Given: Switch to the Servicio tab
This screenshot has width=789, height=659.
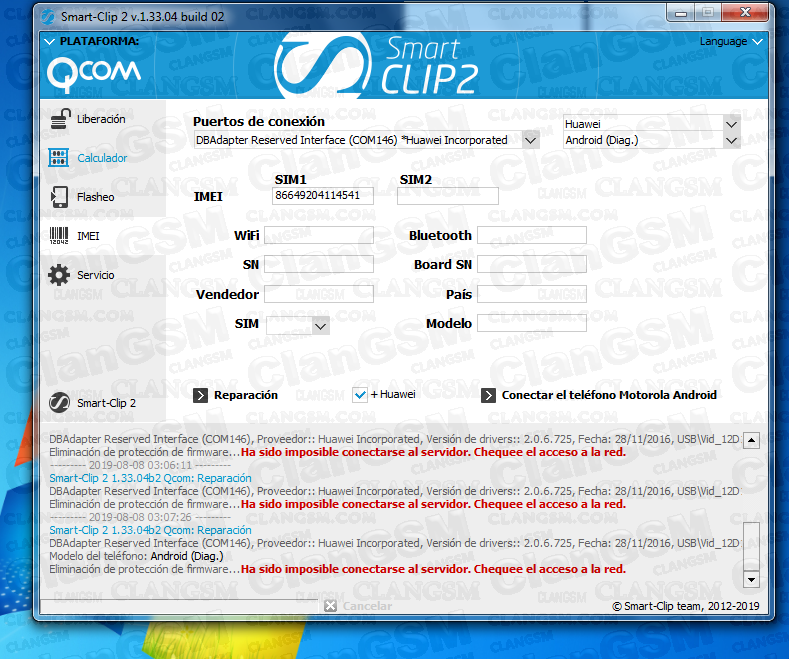Looking at the screenshot, I should pos(96,275).
